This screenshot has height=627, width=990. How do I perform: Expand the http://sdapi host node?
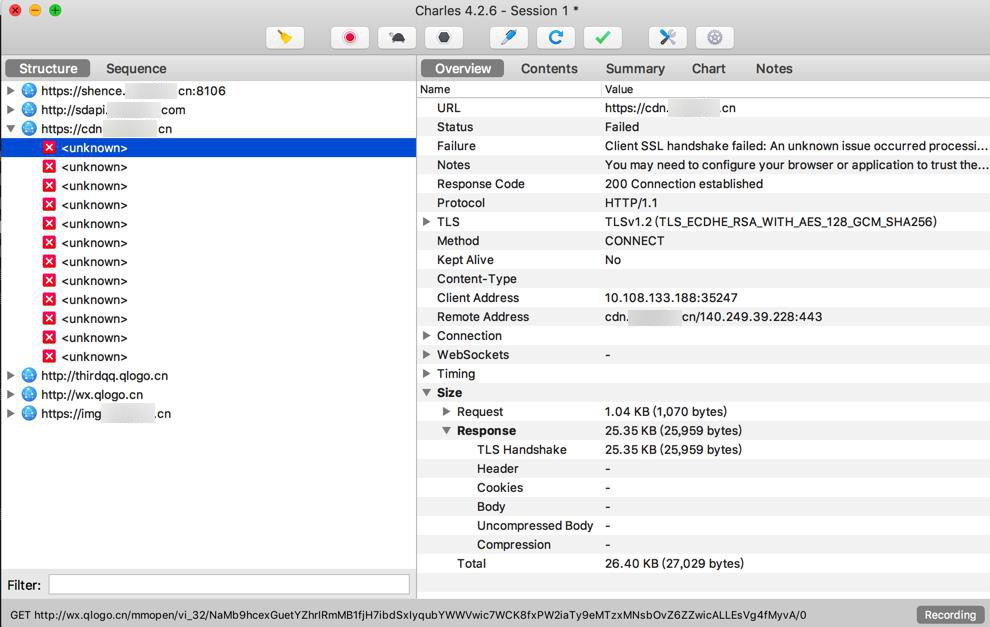point(11,109)
